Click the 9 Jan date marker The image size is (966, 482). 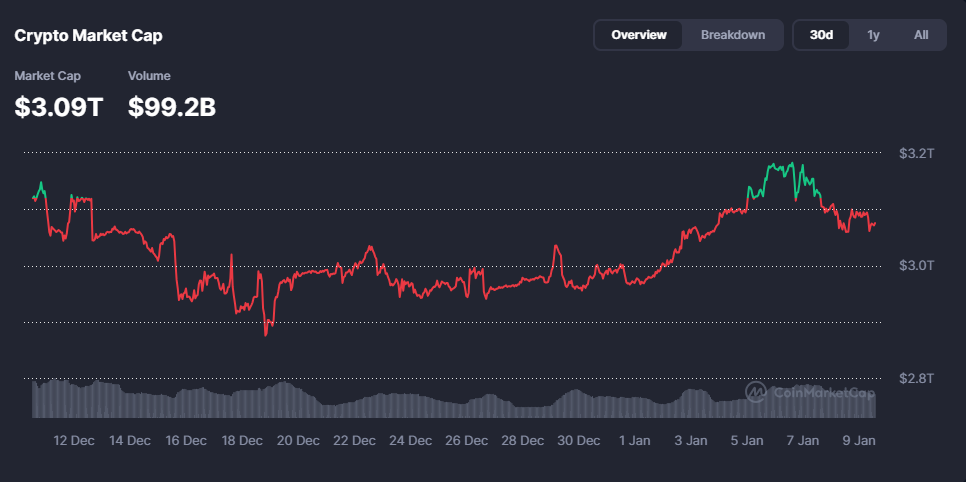859,441
